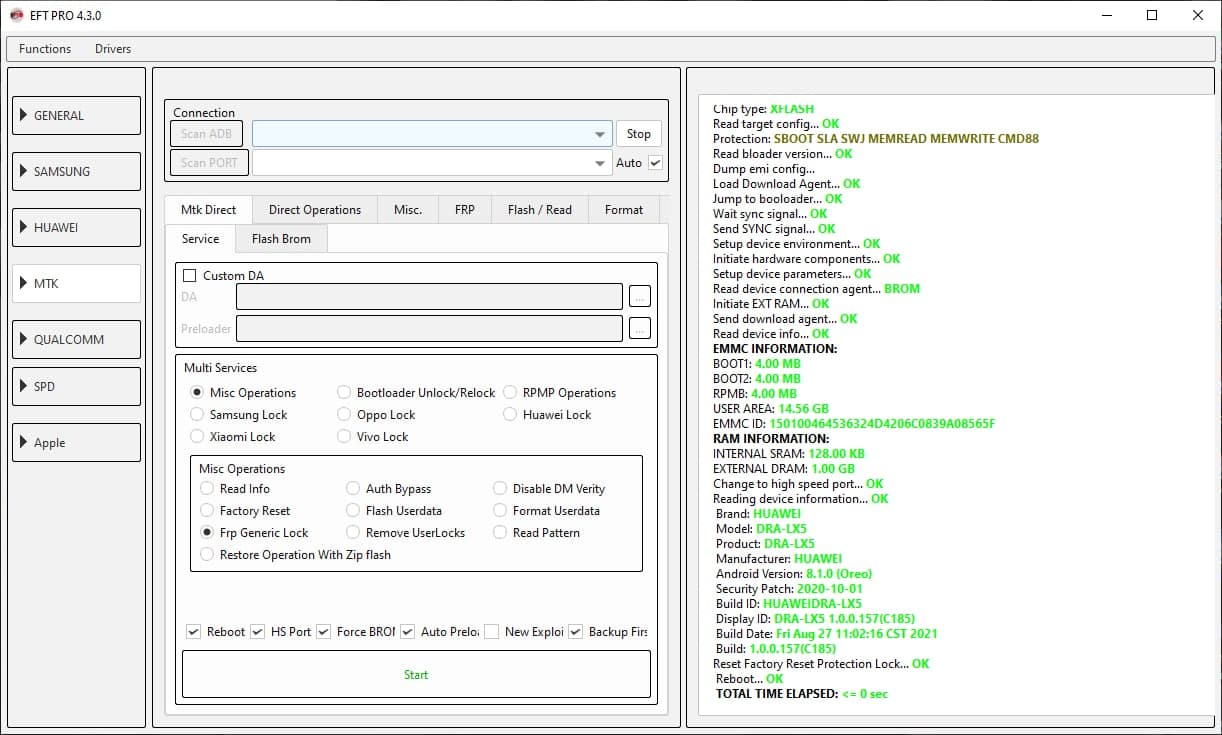Select the MTK section
Screen dimensions: 1222x735
[76, 283]
